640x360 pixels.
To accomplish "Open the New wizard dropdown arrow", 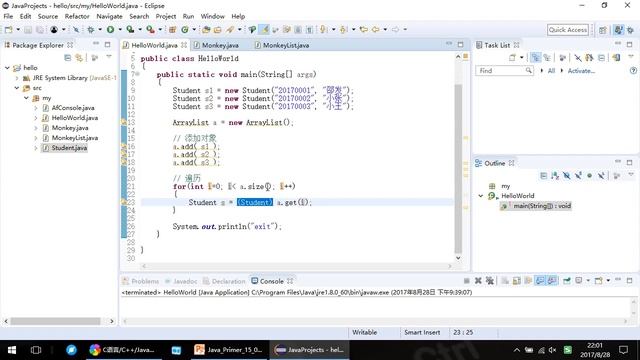I will 18,29.
